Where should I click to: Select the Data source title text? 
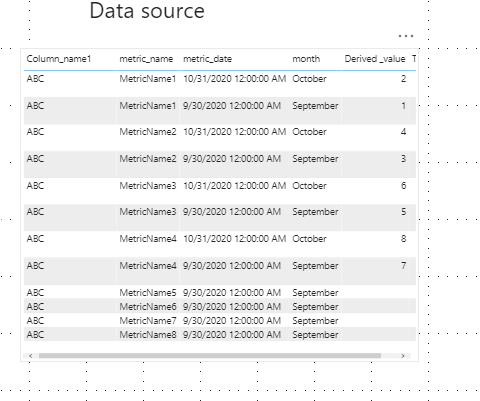[147, 11]
